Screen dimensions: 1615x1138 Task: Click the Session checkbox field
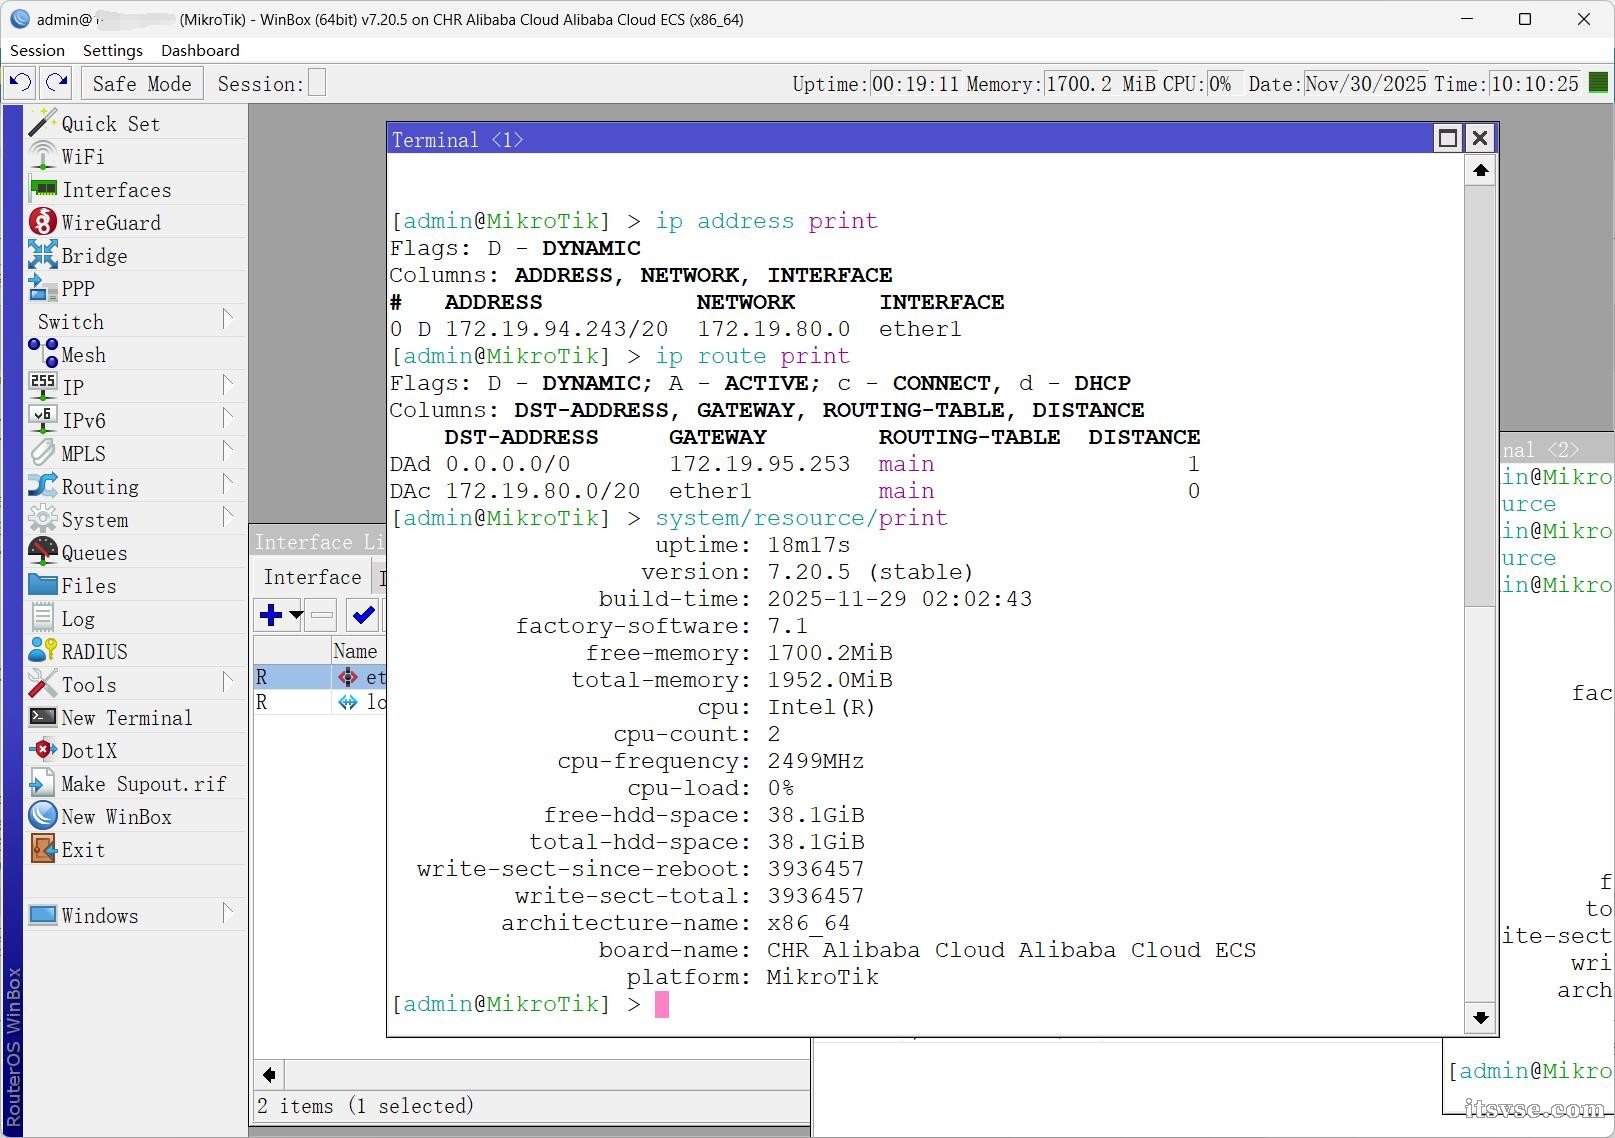click(x=317, y=84)
